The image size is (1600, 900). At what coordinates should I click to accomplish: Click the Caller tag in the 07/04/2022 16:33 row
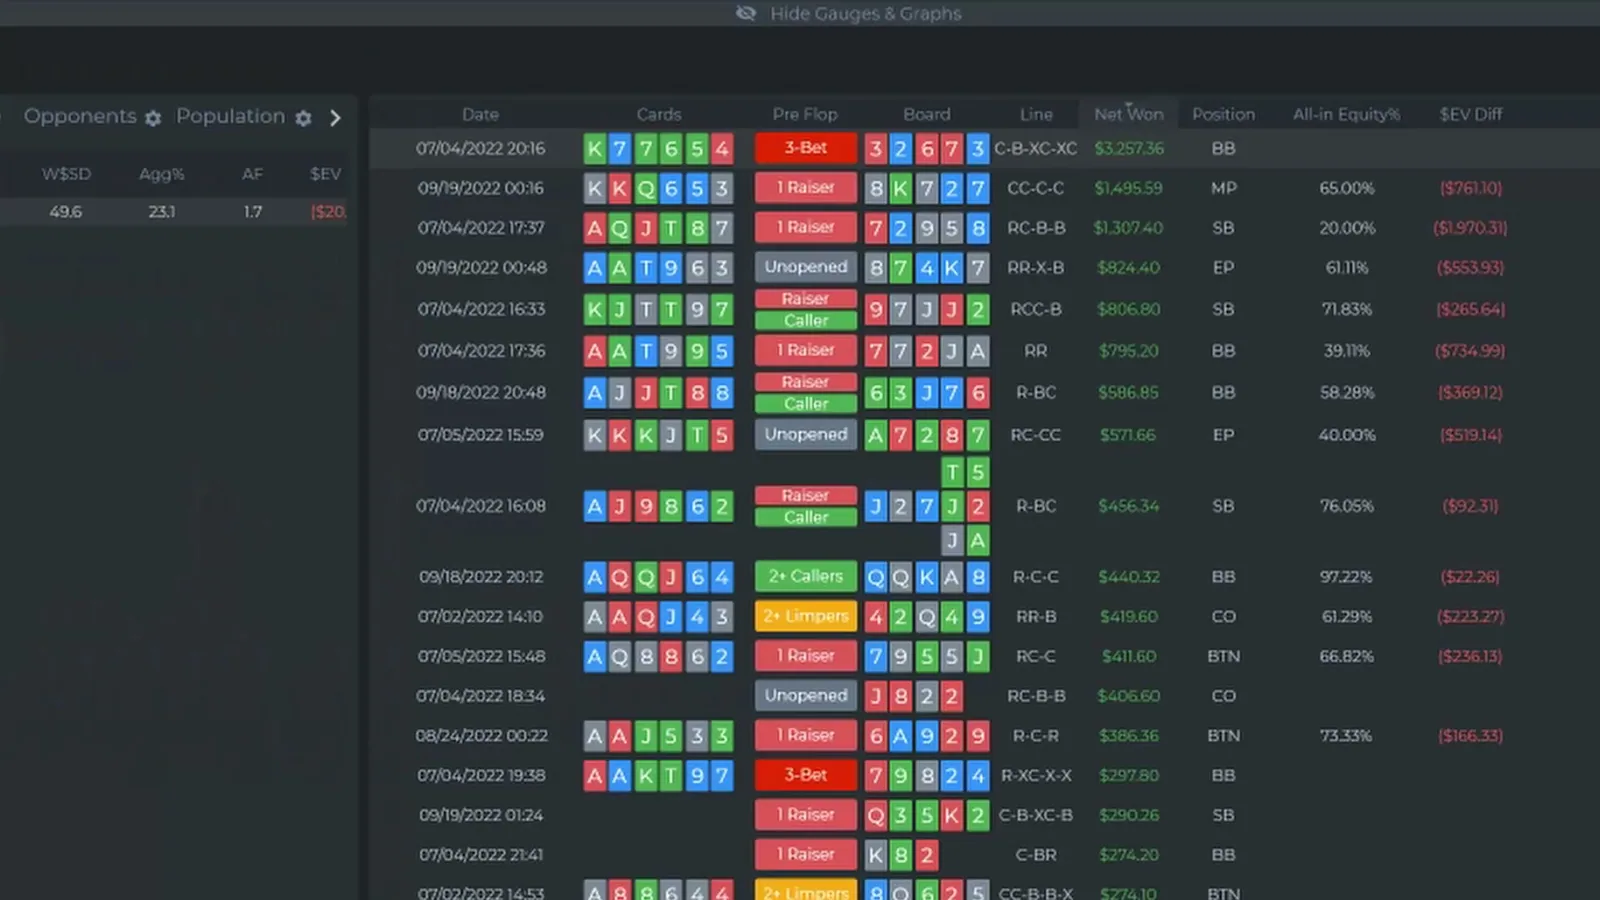pyautogui.click(x=806, y=321)
